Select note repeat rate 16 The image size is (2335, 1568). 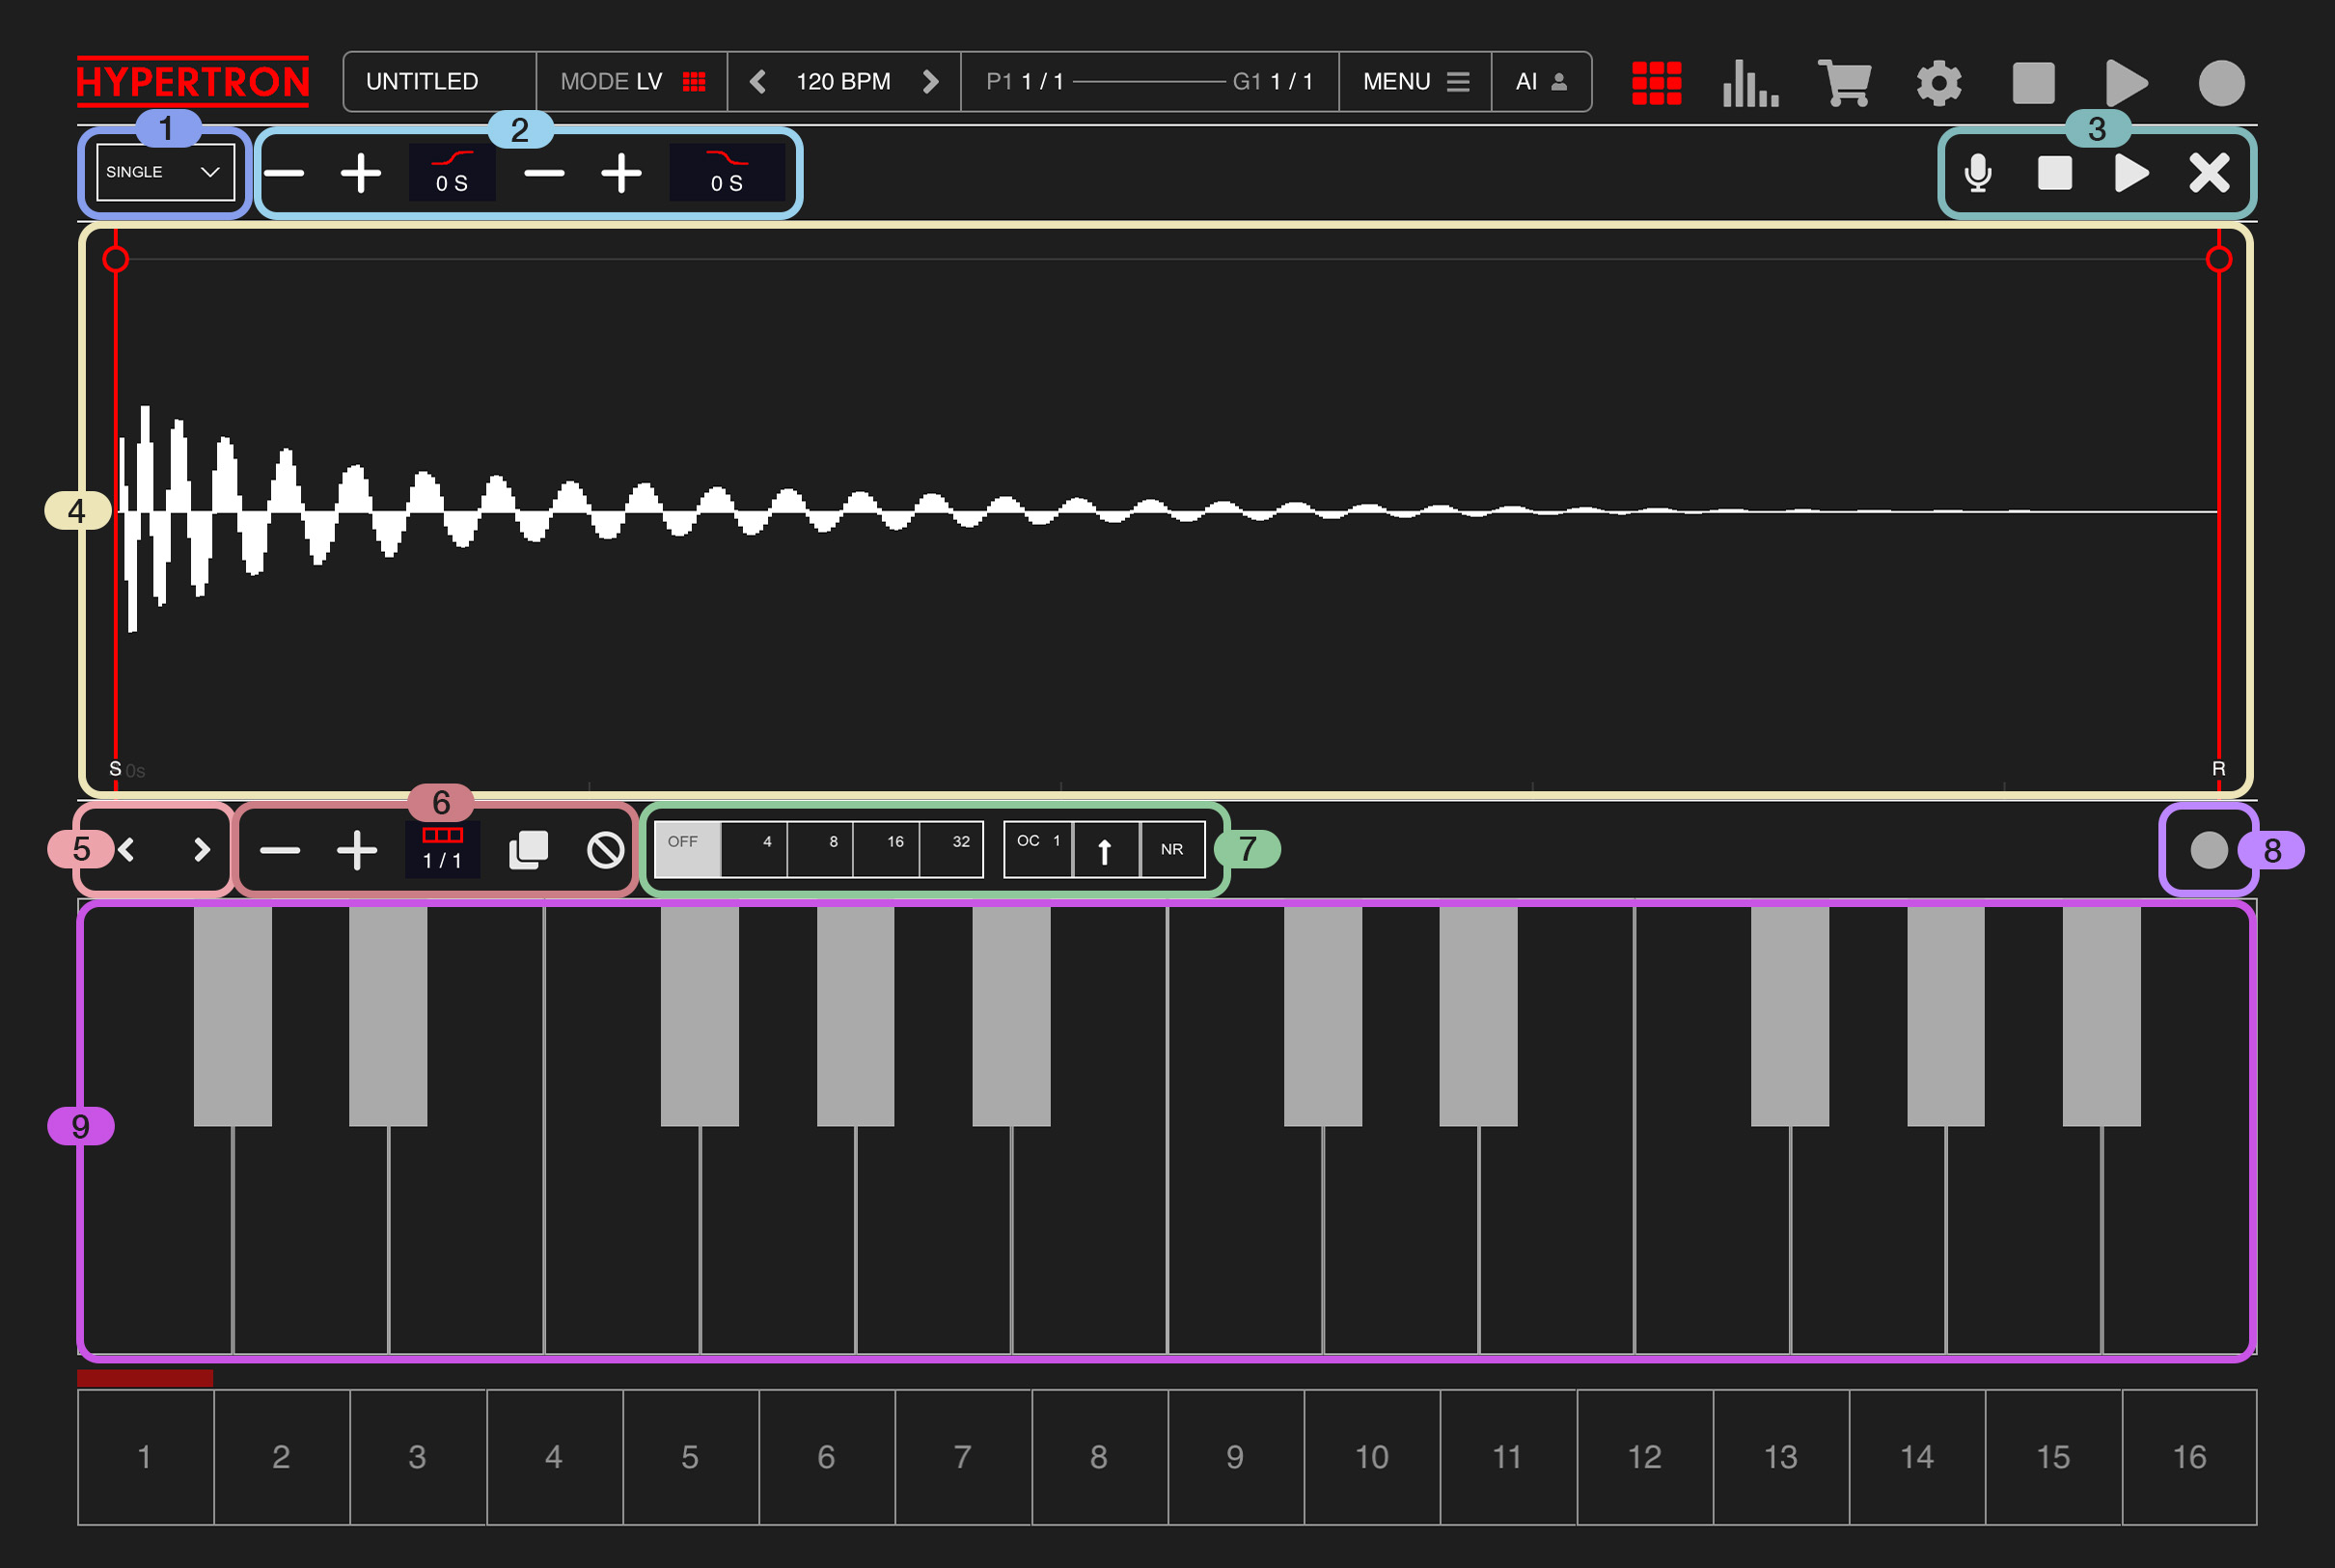pyautogui.click(x=885, y=849)
